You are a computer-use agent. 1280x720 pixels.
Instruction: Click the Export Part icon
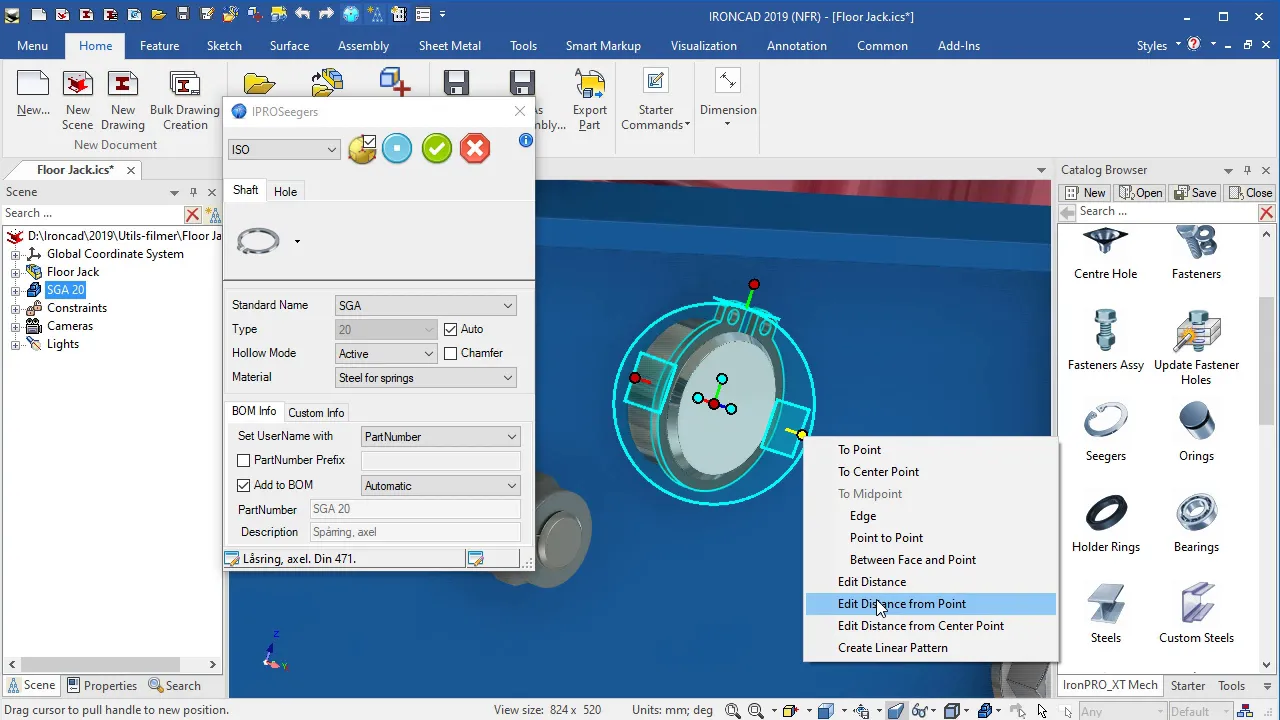pos(590,101)
